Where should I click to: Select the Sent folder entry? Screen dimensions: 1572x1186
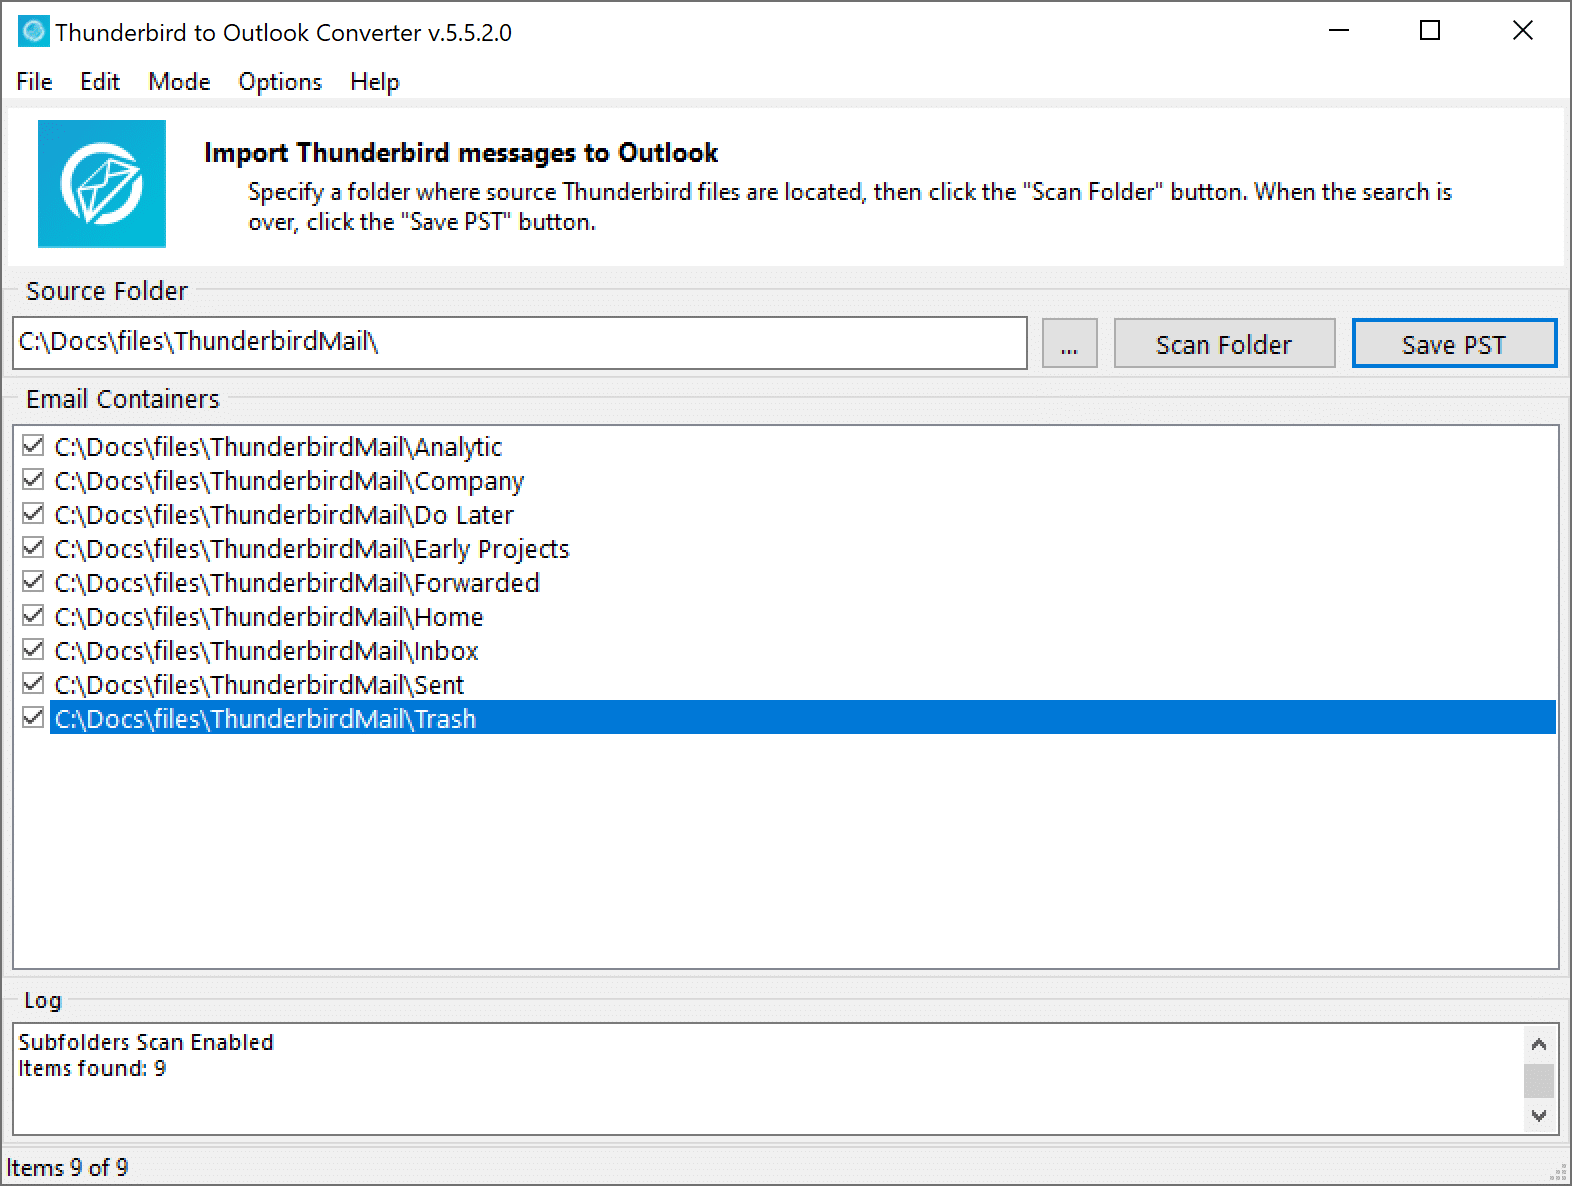[x=260, y=685]
